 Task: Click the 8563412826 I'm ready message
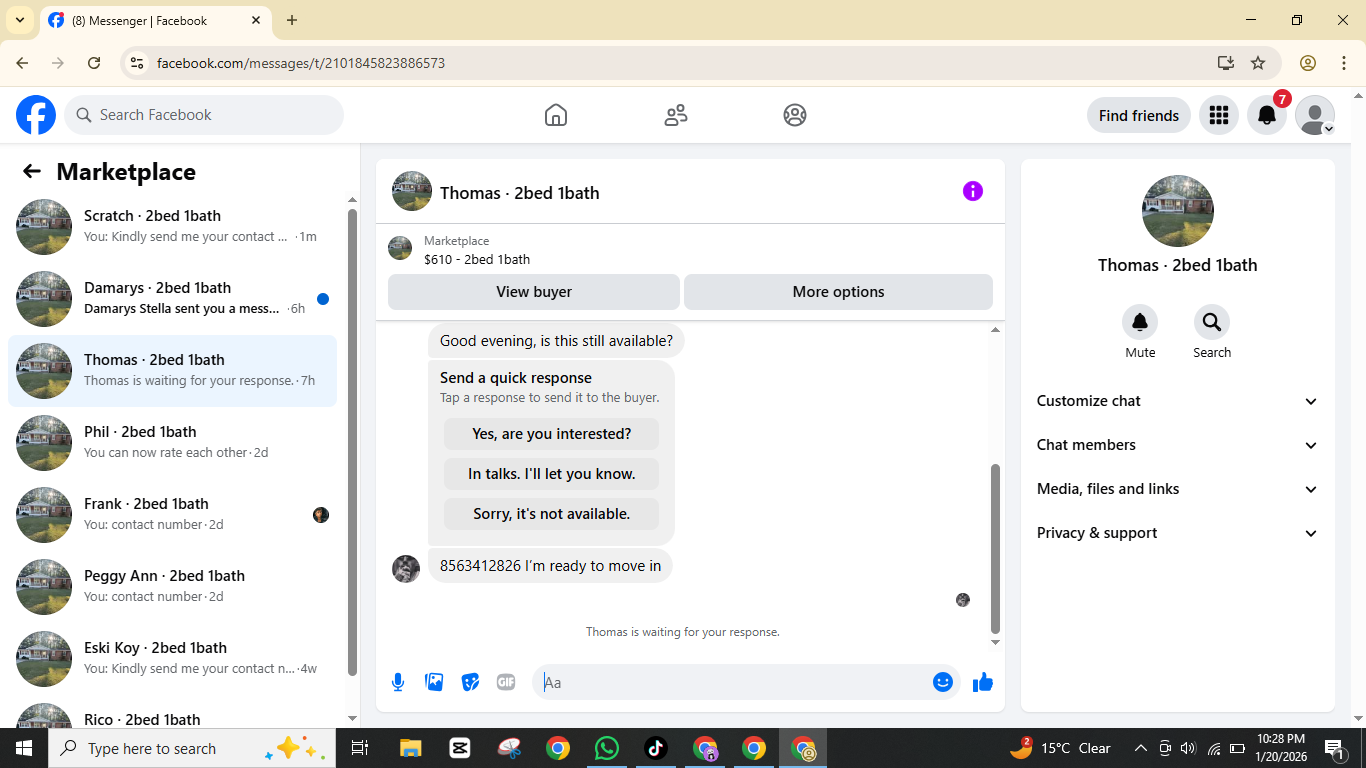(x=550, y=566)
